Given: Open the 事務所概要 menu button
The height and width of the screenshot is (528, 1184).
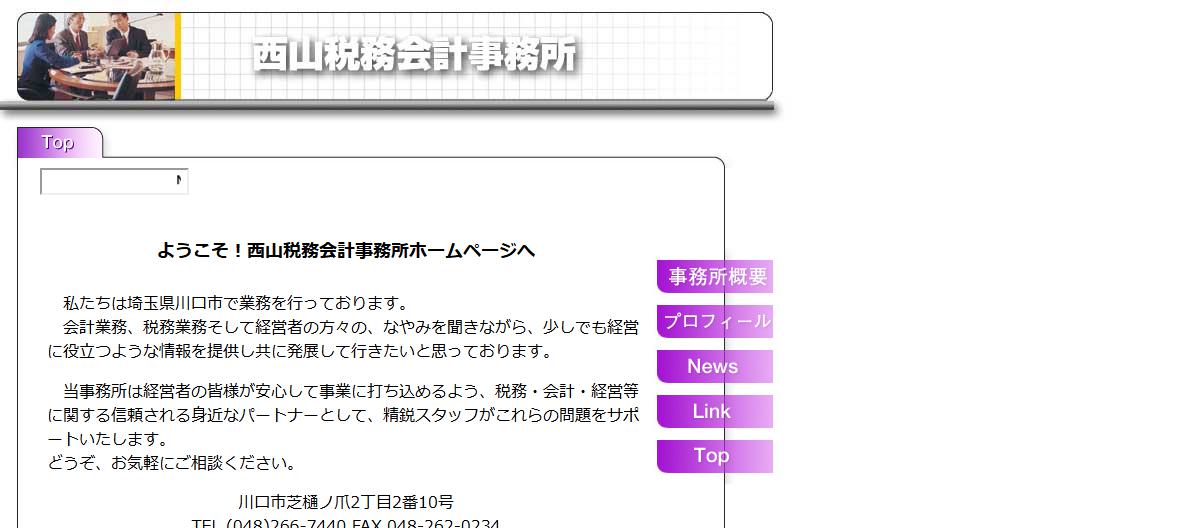Looking at the screenshot, I should (714, 276).
